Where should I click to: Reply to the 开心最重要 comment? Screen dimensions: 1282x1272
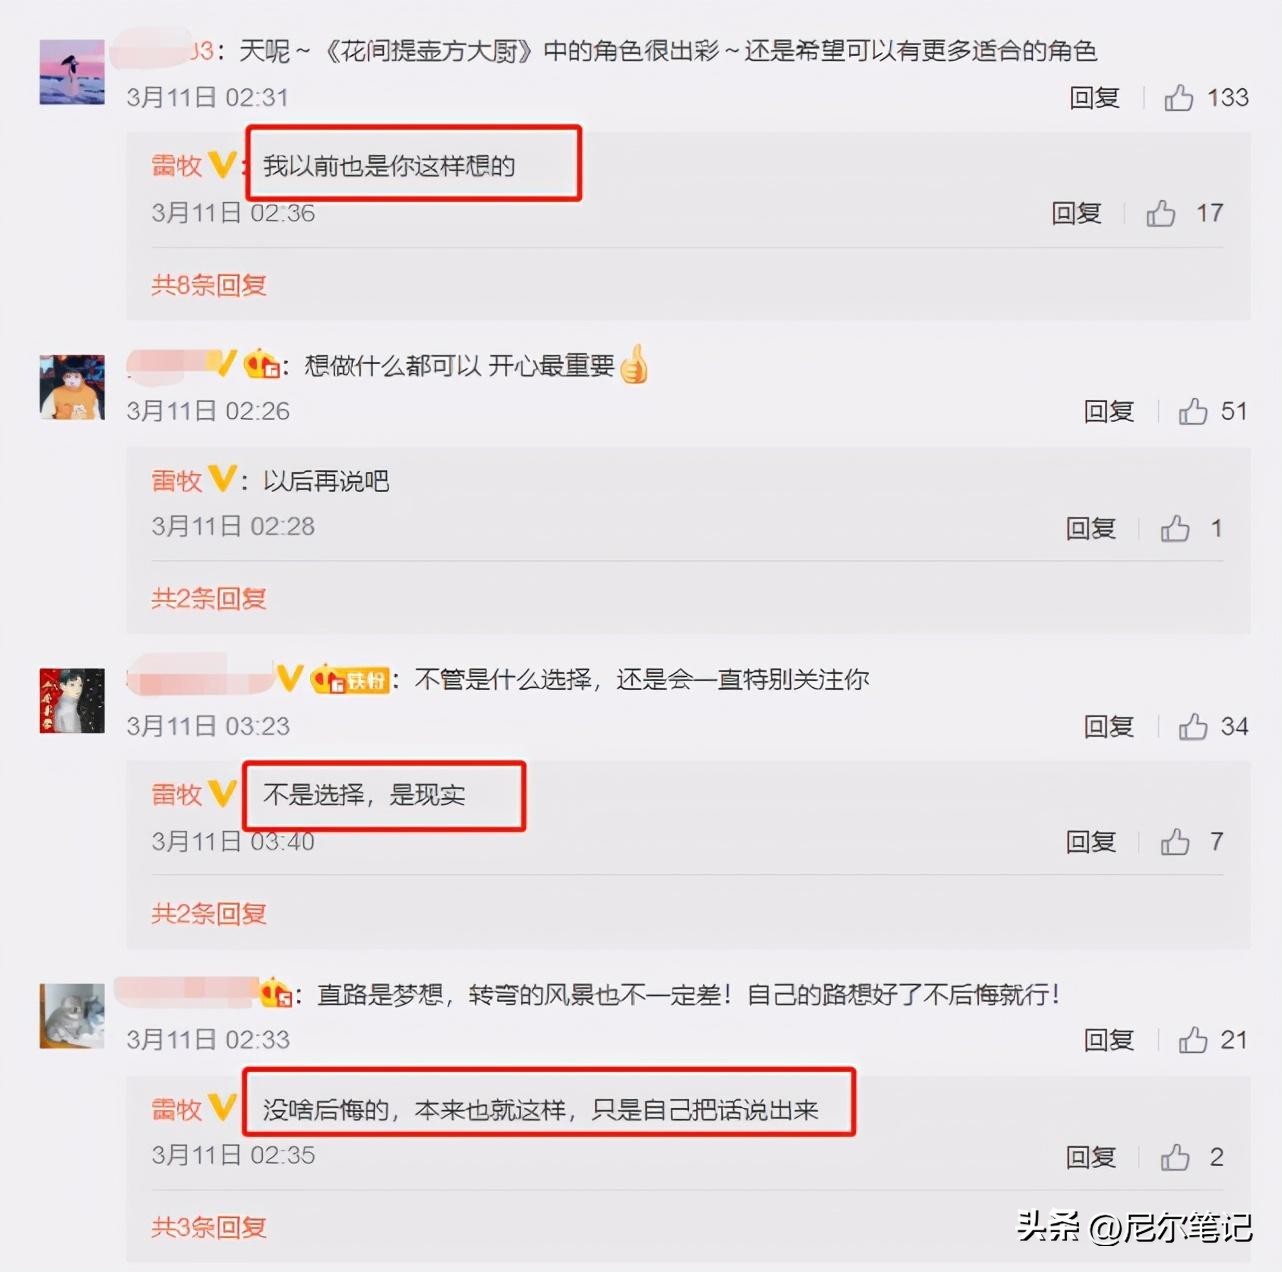pyautogui.click(x=1109, y=411)
